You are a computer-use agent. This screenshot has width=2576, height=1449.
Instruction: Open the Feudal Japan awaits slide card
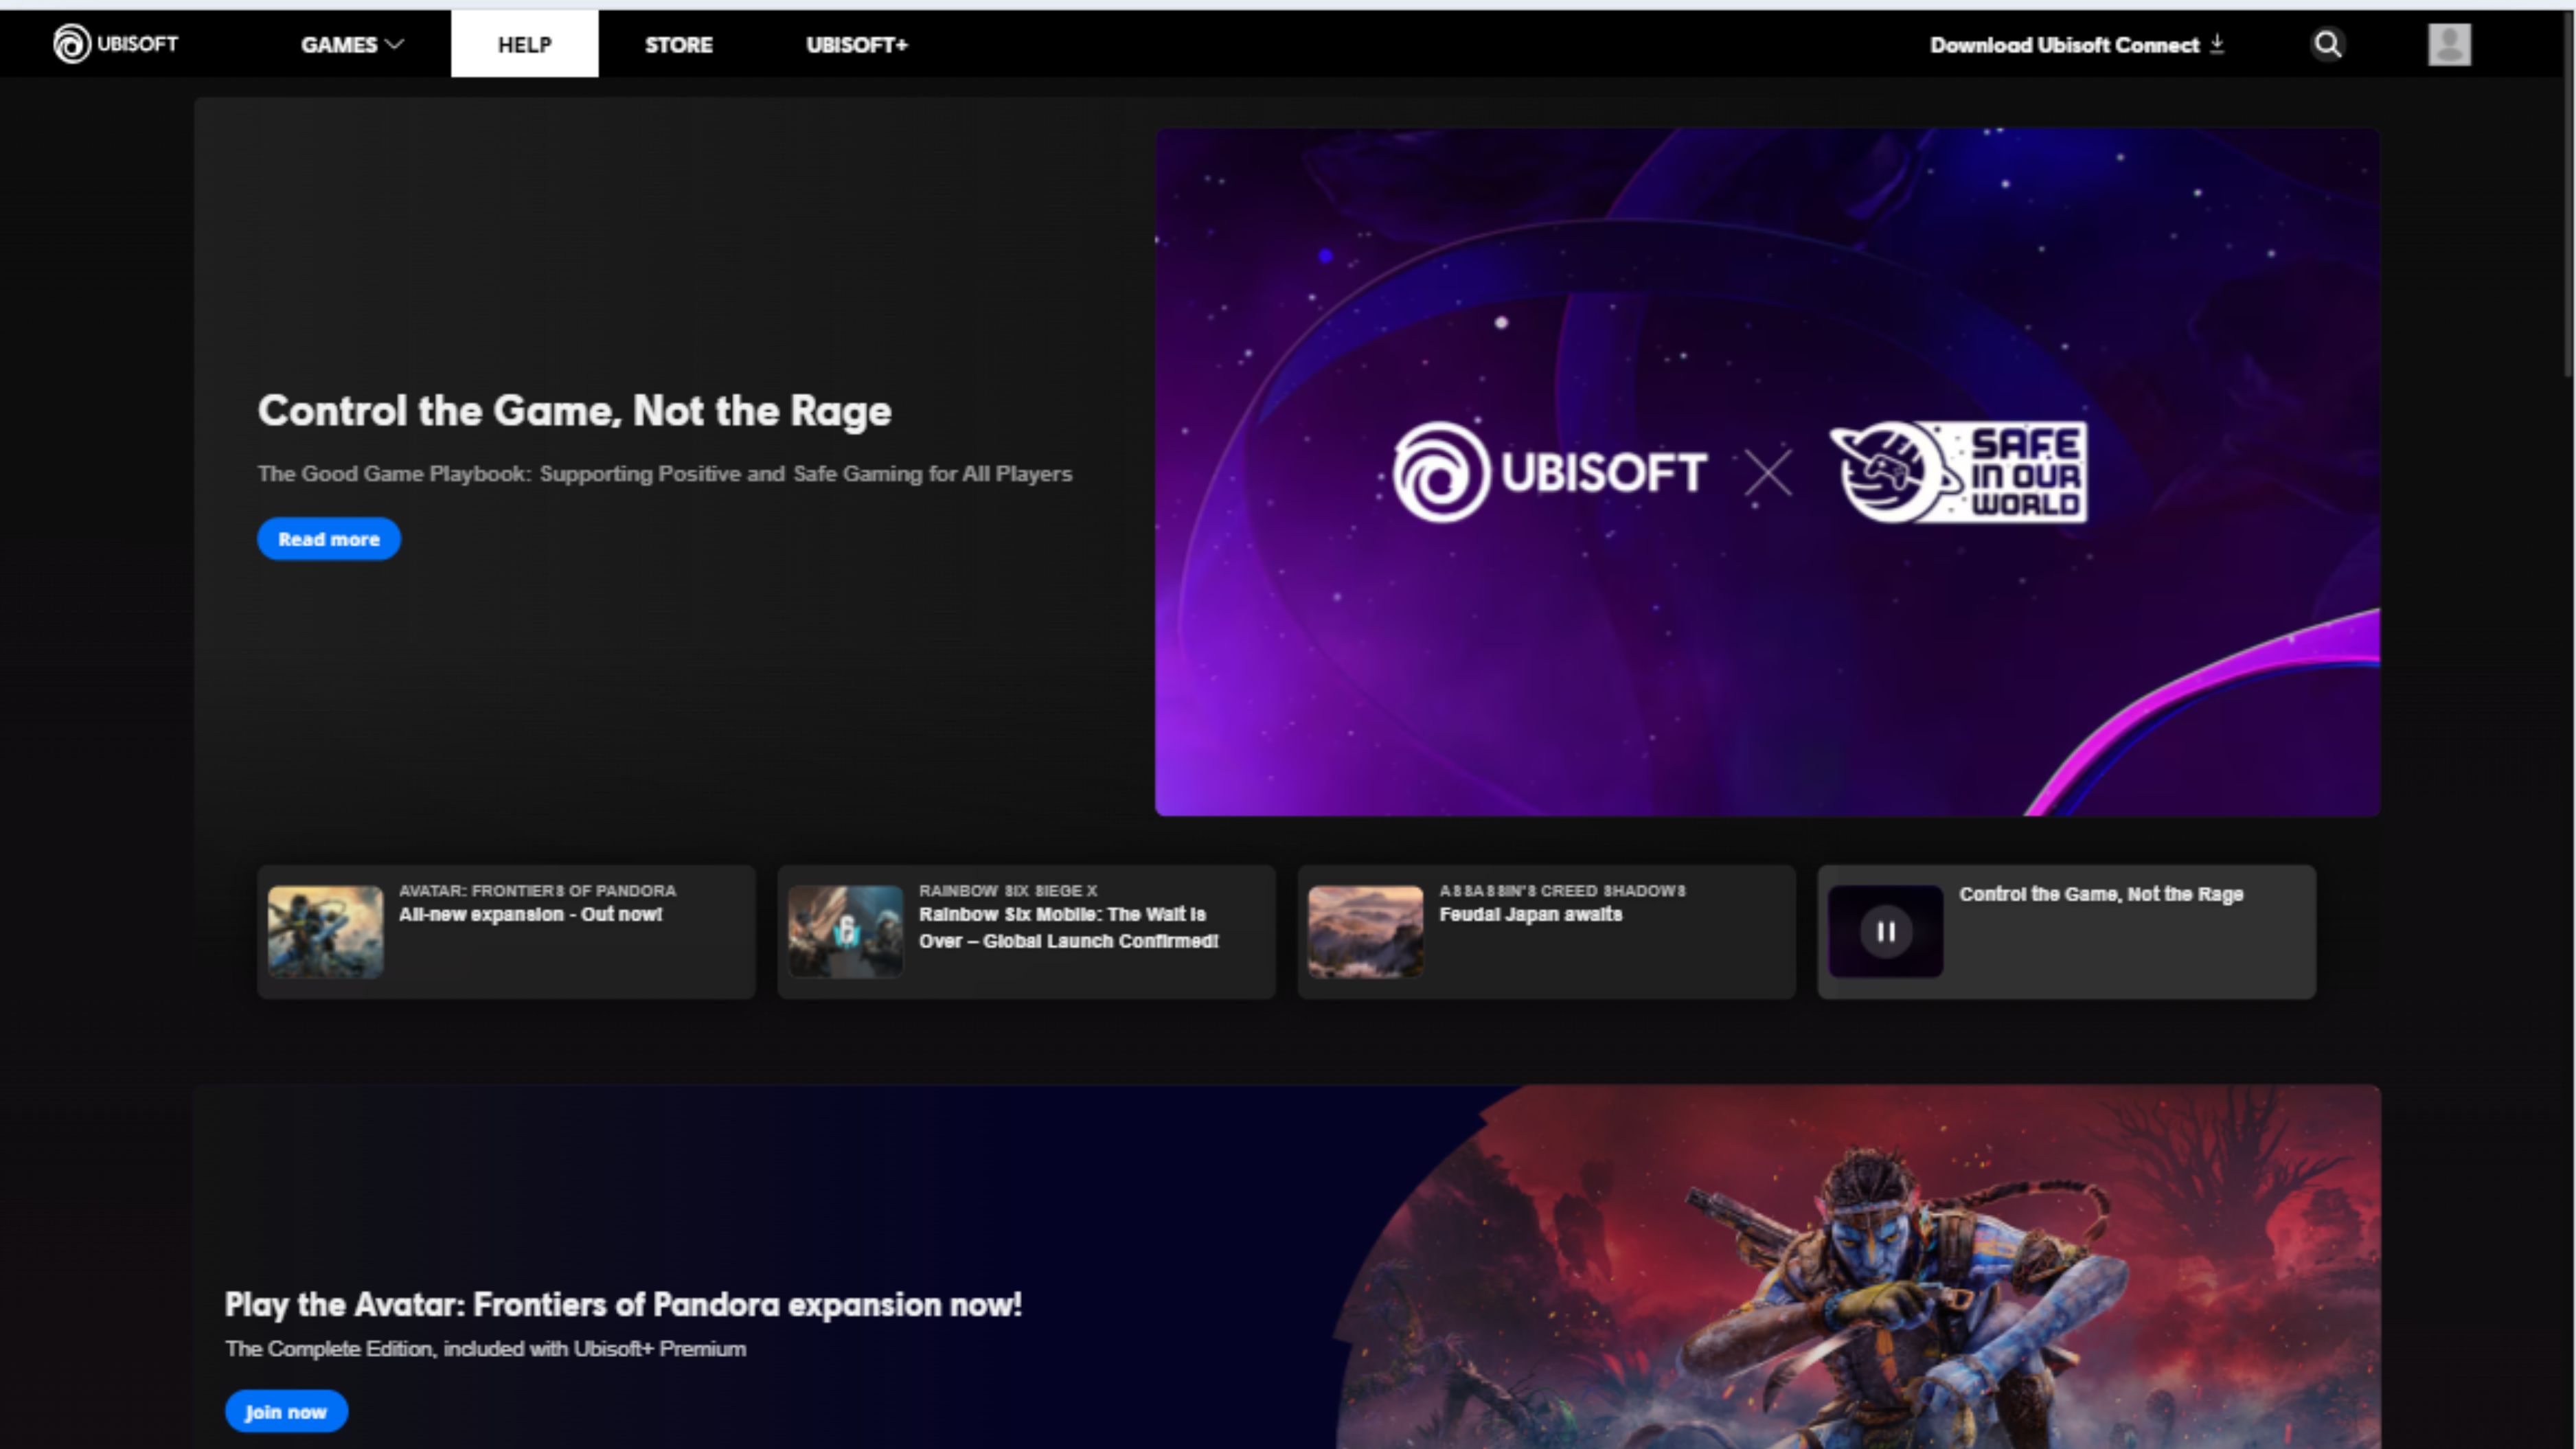1546,931
